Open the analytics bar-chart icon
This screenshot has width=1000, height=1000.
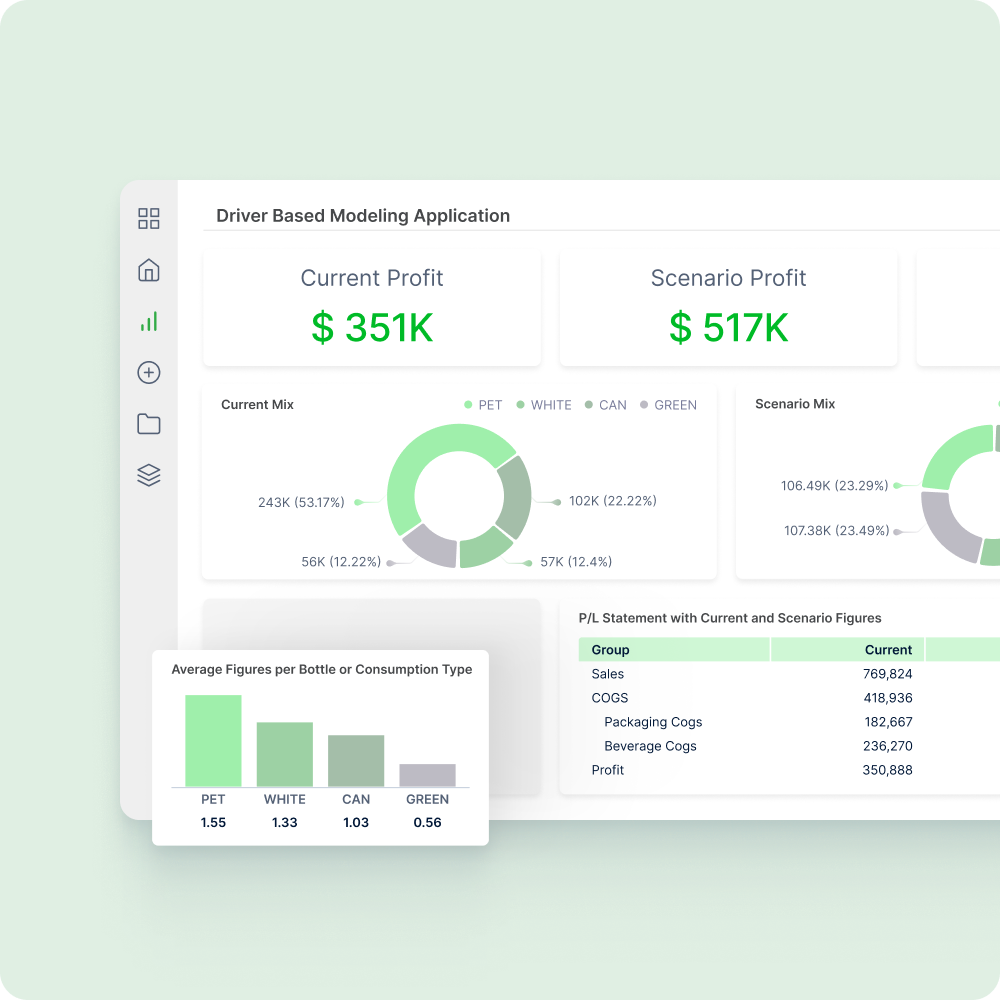(x=148, y=321)
